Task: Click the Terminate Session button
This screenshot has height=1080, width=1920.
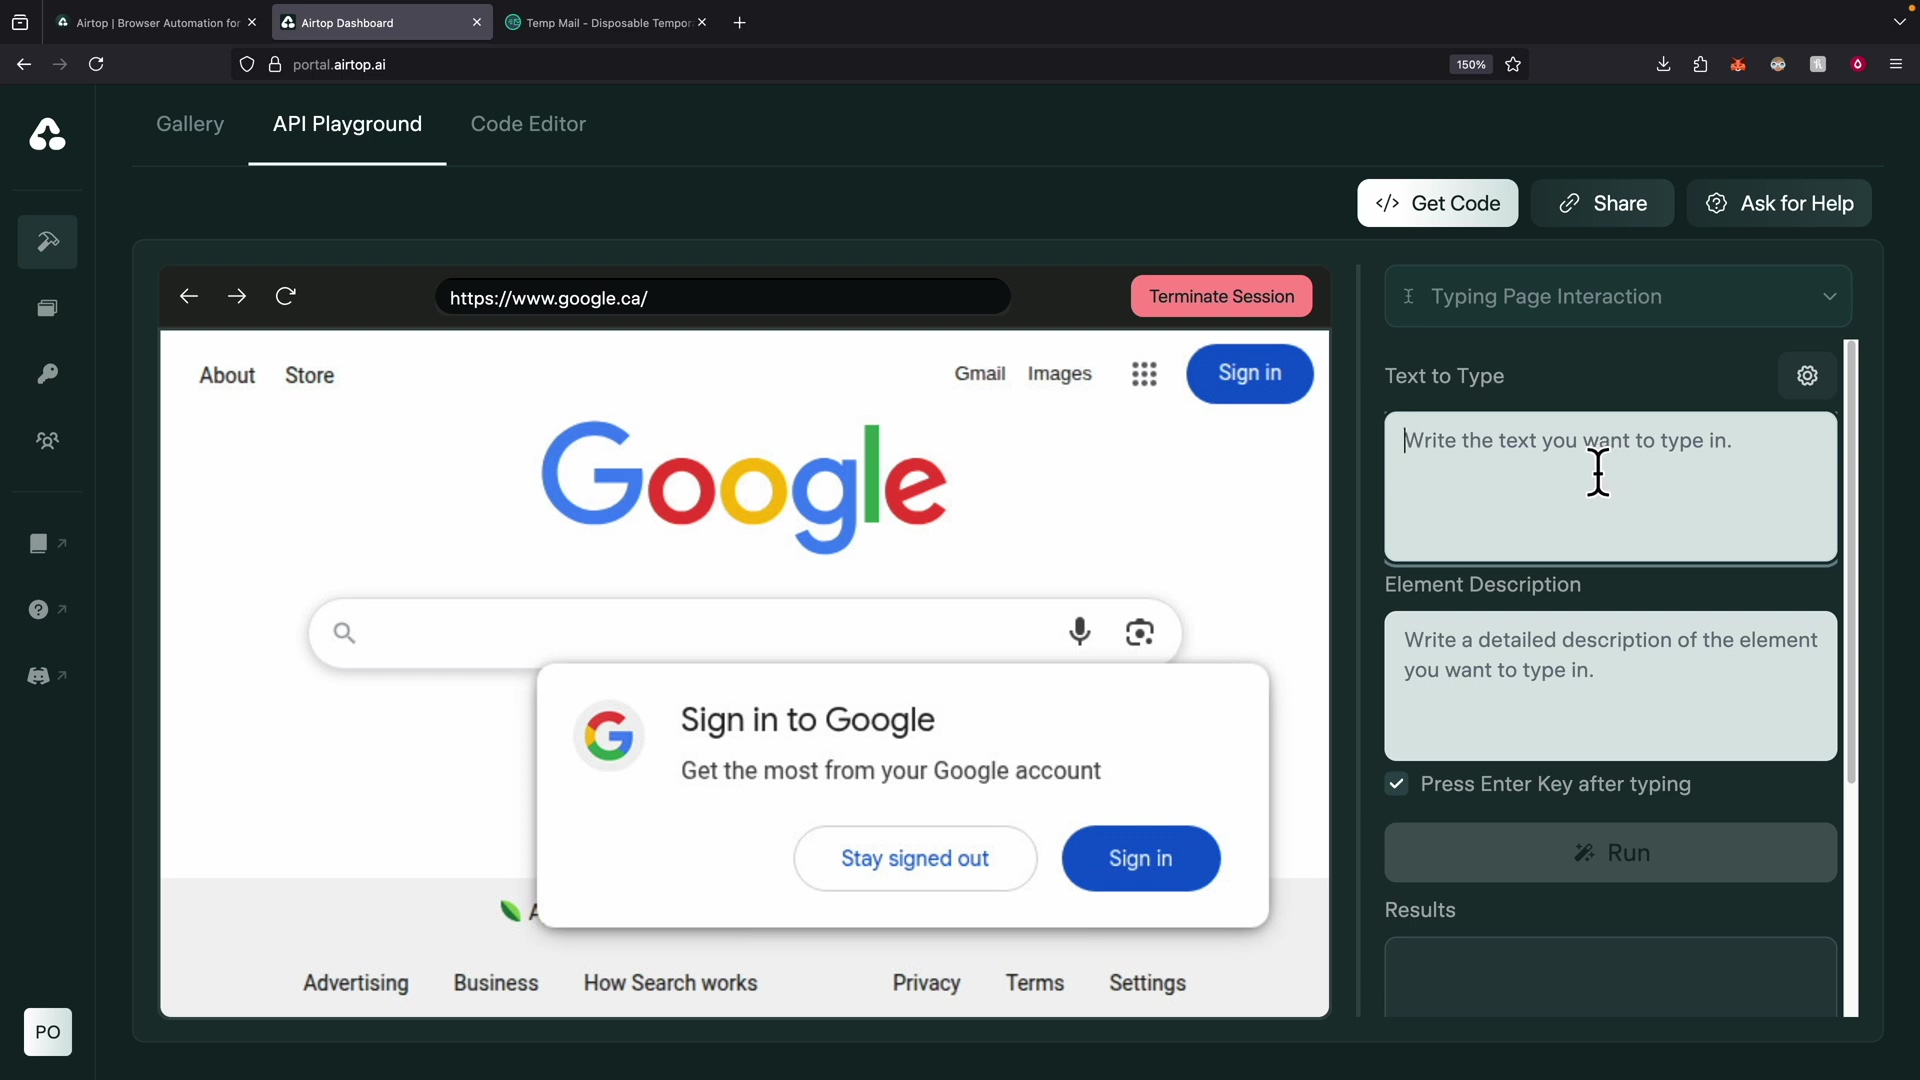Action: (1221, 296)
